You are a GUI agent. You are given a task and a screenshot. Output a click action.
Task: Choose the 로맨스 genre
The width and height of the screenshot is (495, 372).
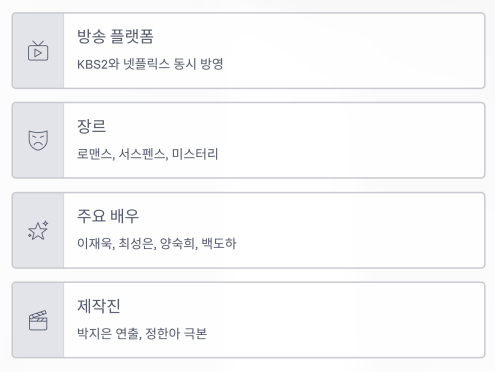pyautogui.click(x=94, y=154)
